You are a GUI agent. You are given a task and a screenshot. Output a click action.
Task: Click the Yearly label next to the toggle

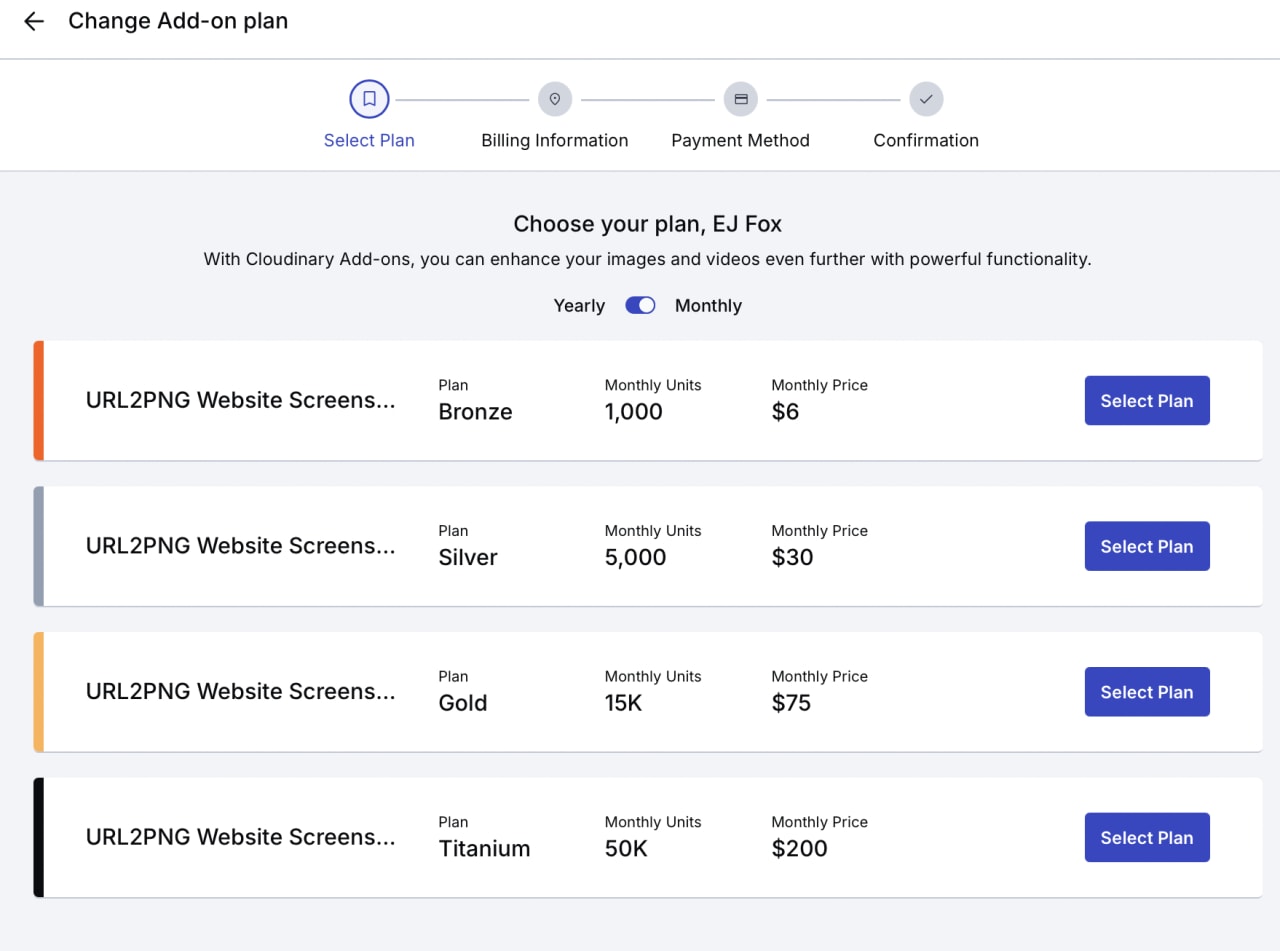coord(578,305)
